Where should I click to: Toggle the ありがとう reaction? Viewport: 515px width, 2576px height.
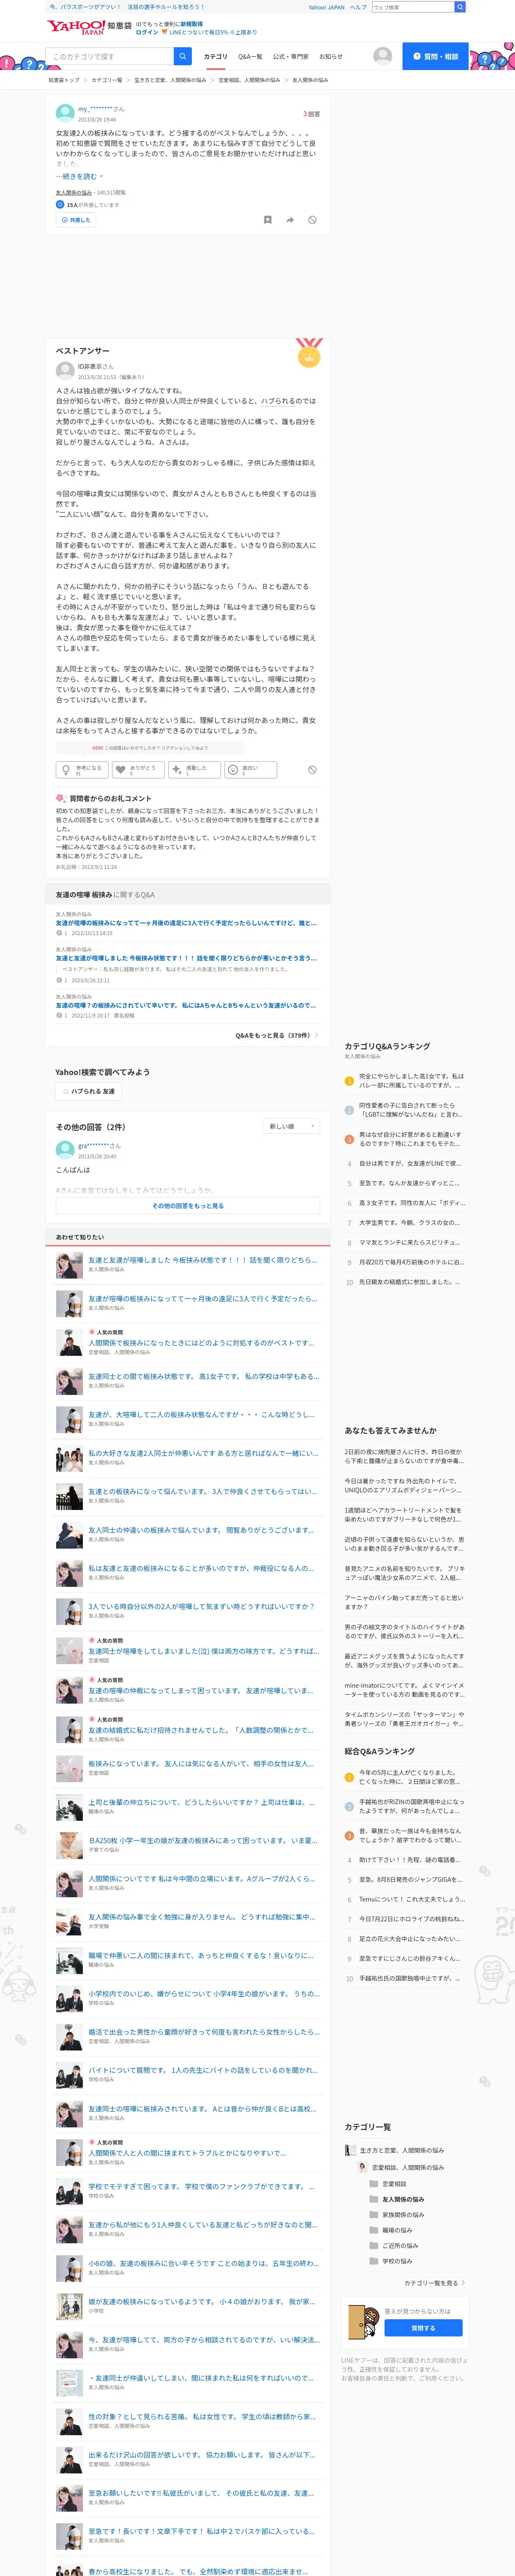(x=138, y=770)
